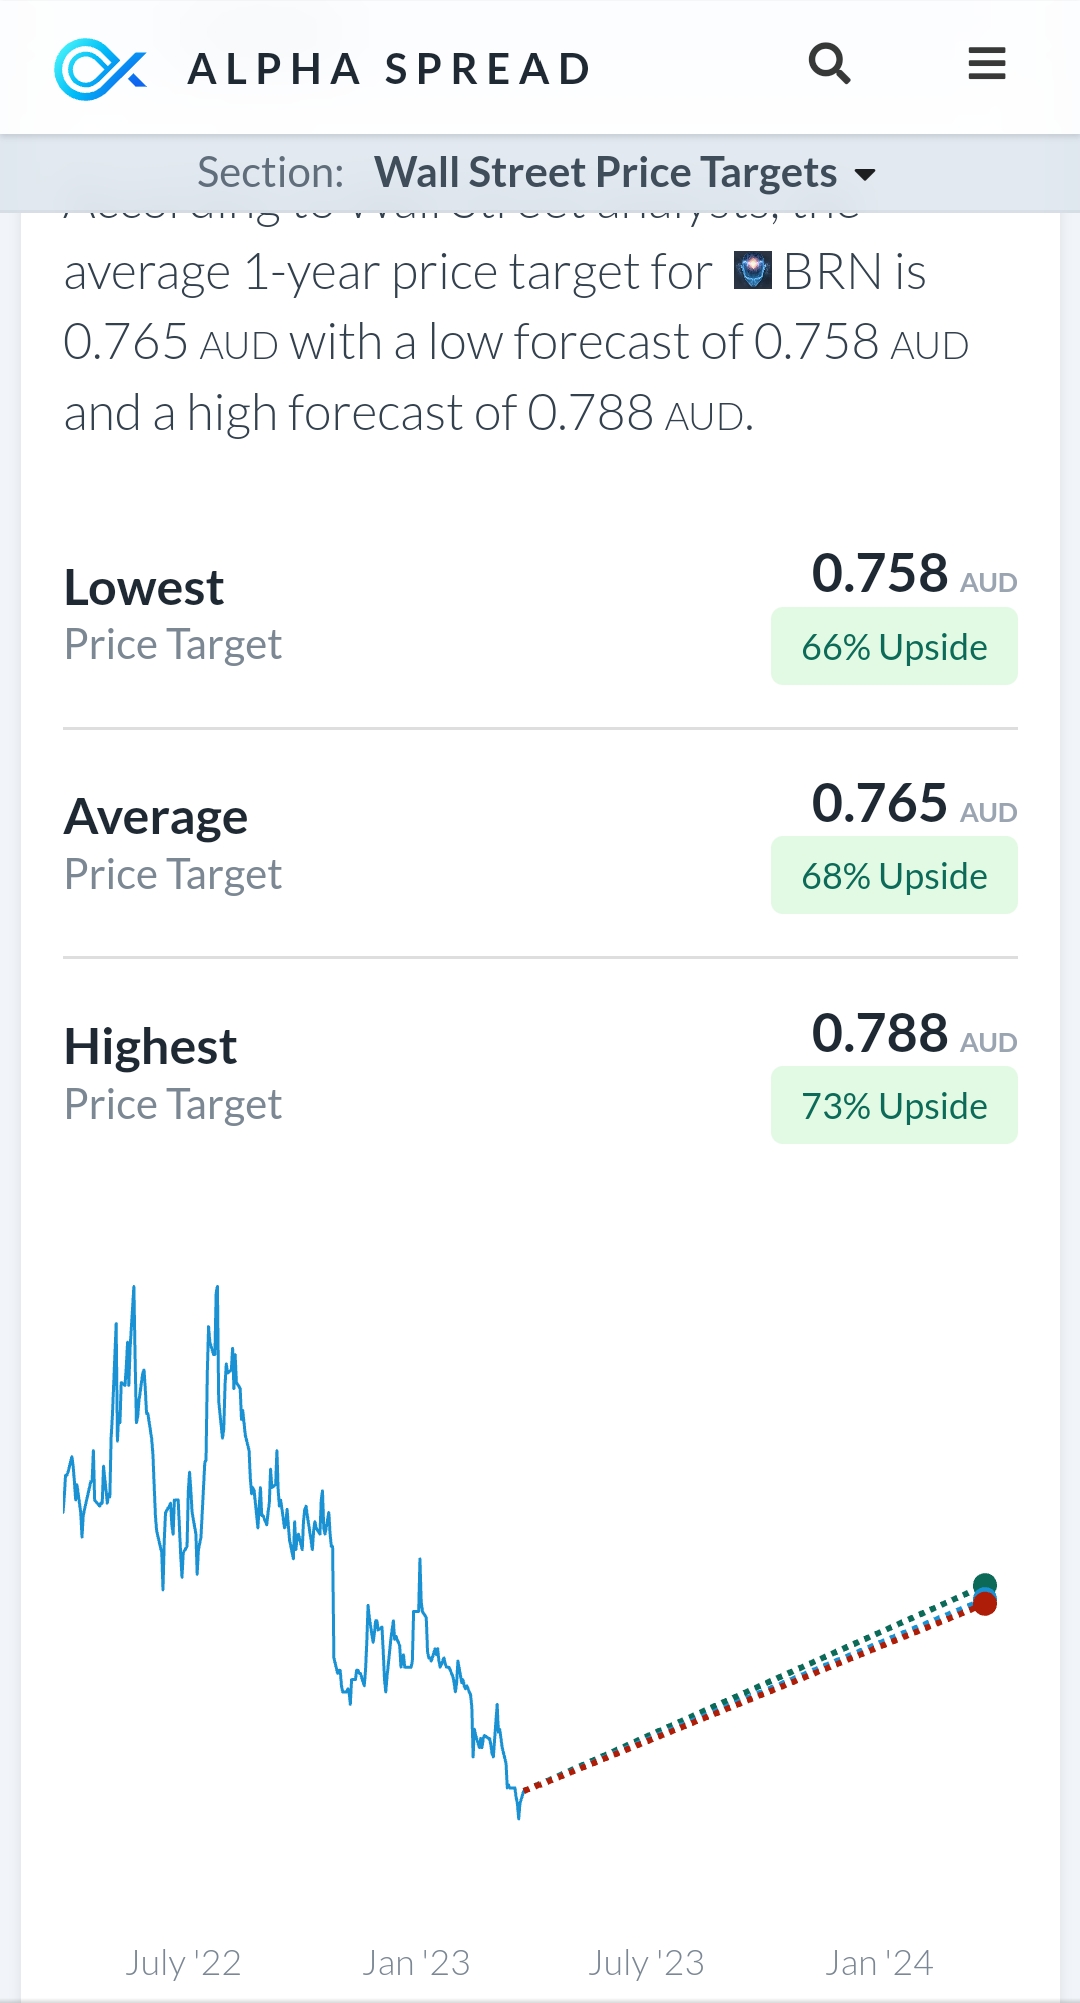Click the Jan '23 axis label
The image size is (1080, 2003).
point(416,1963)
